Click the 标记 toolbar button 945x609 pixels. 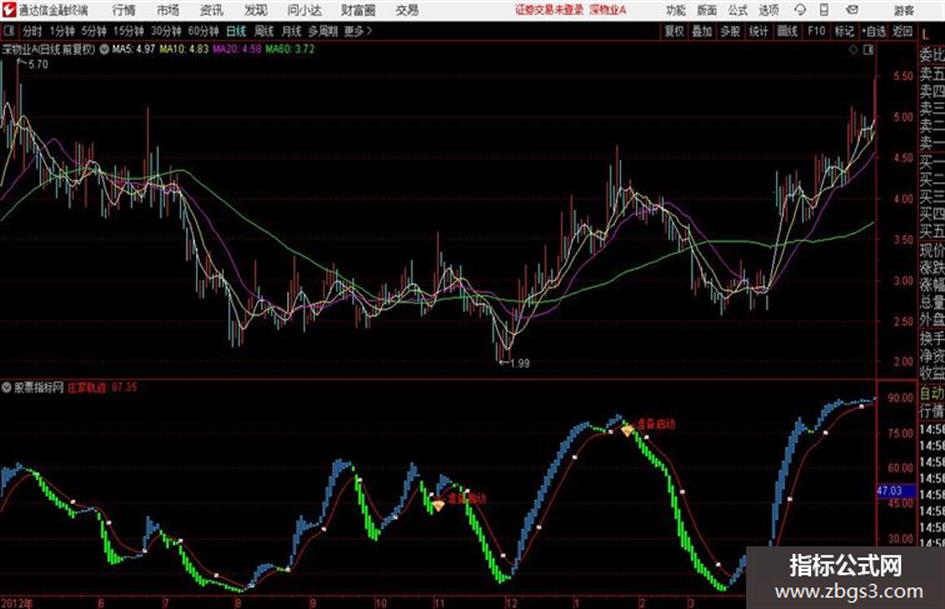coord(844,31)
